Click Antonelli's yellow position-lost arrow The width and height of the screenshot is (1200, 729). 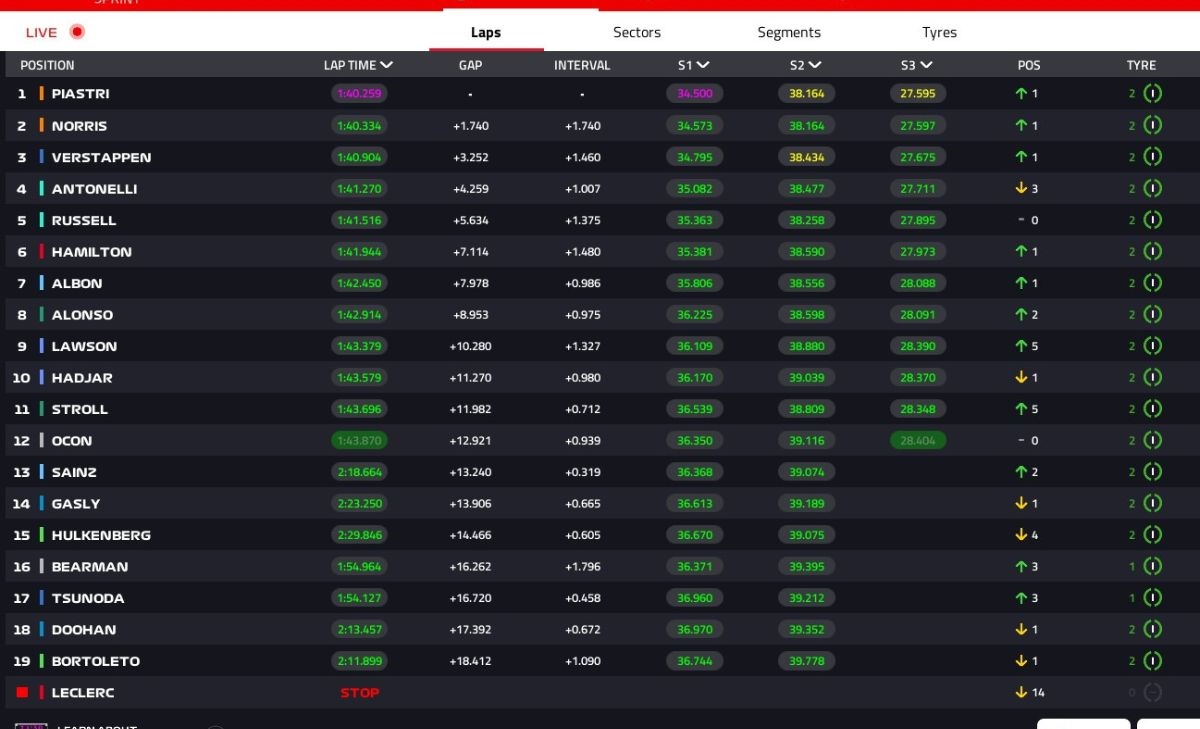1021,189
